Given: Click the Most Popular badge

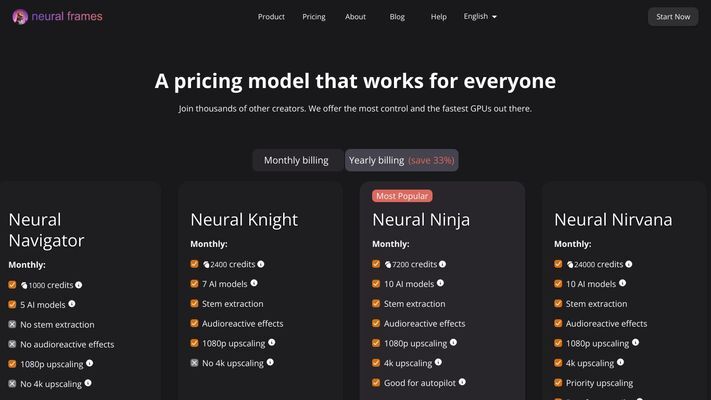Looking at the screenshot, I should click(x=402, y=196).
